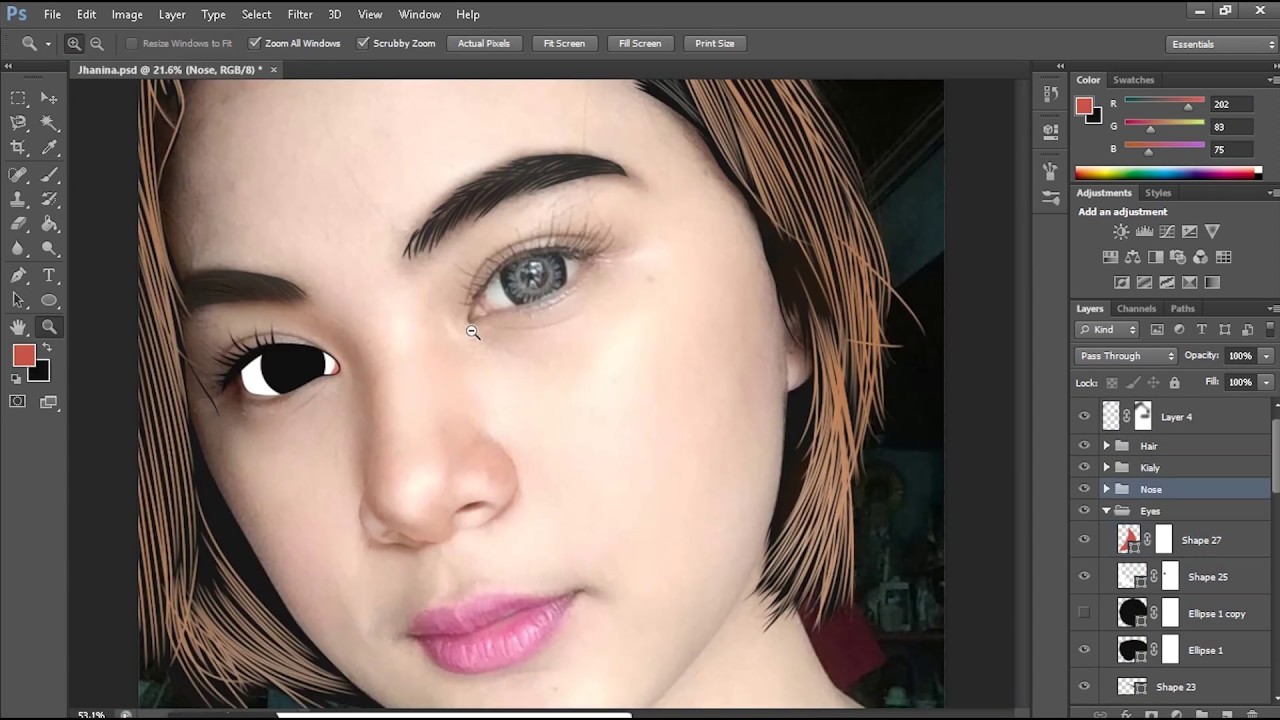Select the Paint Bucket tool
Image resolution: width=1280 pixels, height=720 pixels.
click(x=49, y=224)
